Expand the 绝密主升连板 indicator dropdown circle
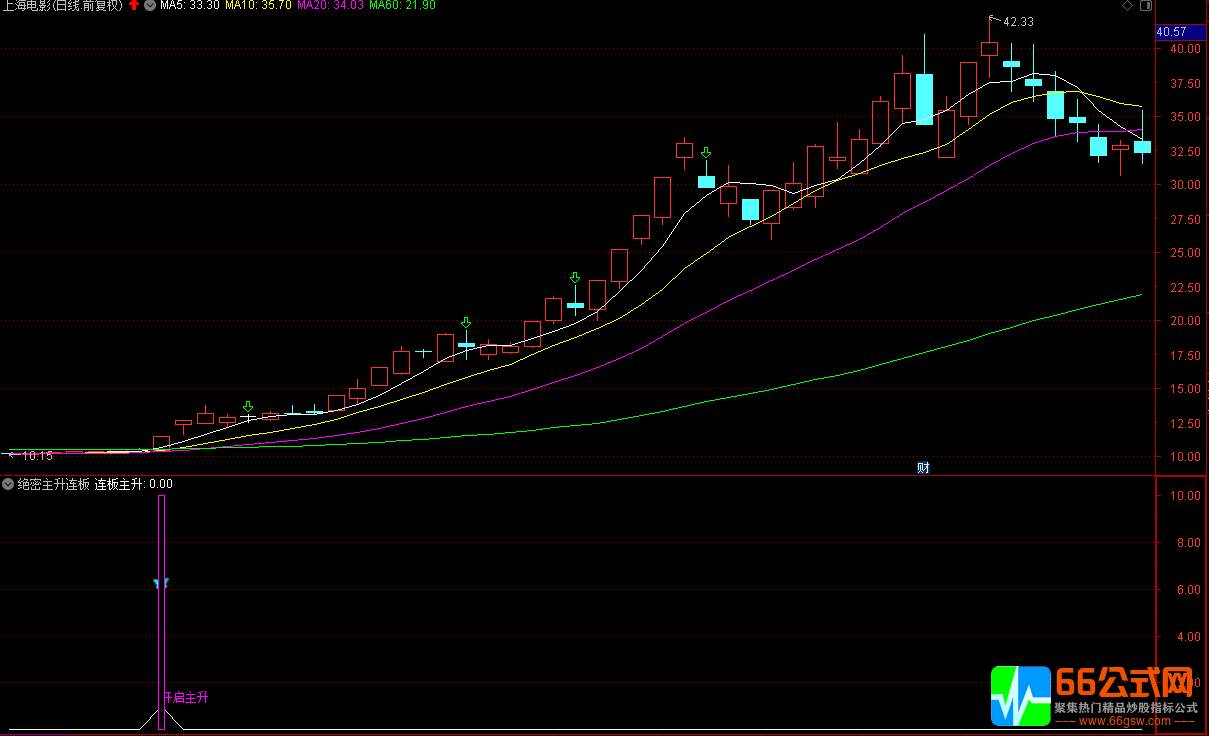 tap(9, 484)
